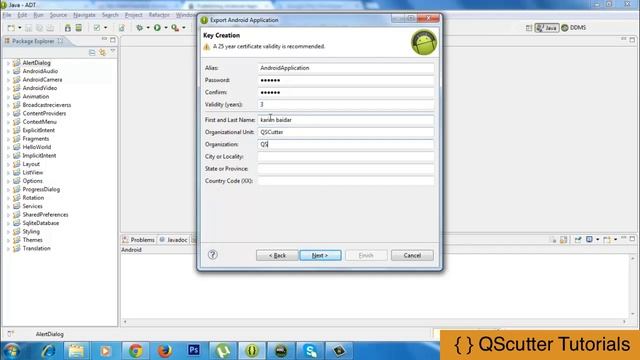The image size is (640, 360).
Task: Click Cancel in Export Android Application dialog
Action: pos(412,255)
